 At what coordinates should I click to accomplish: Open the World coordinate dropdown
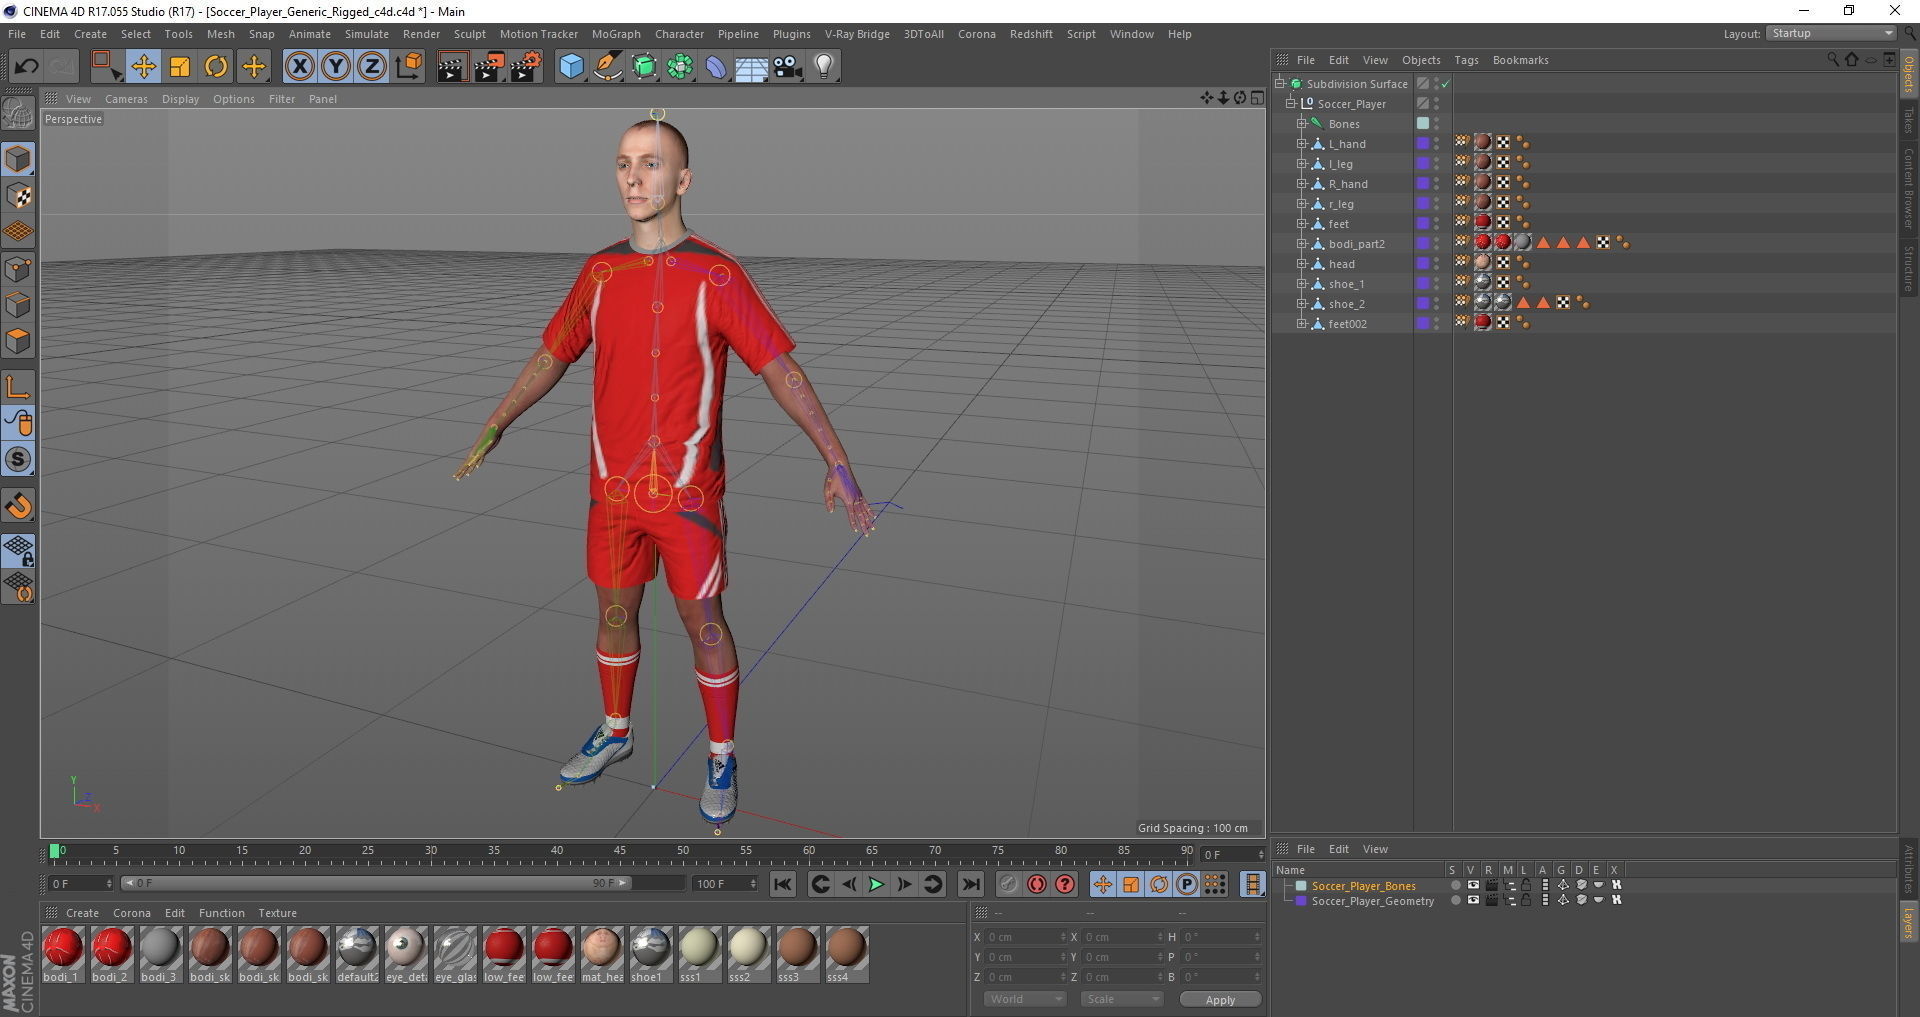click(x=1025, y=999)
